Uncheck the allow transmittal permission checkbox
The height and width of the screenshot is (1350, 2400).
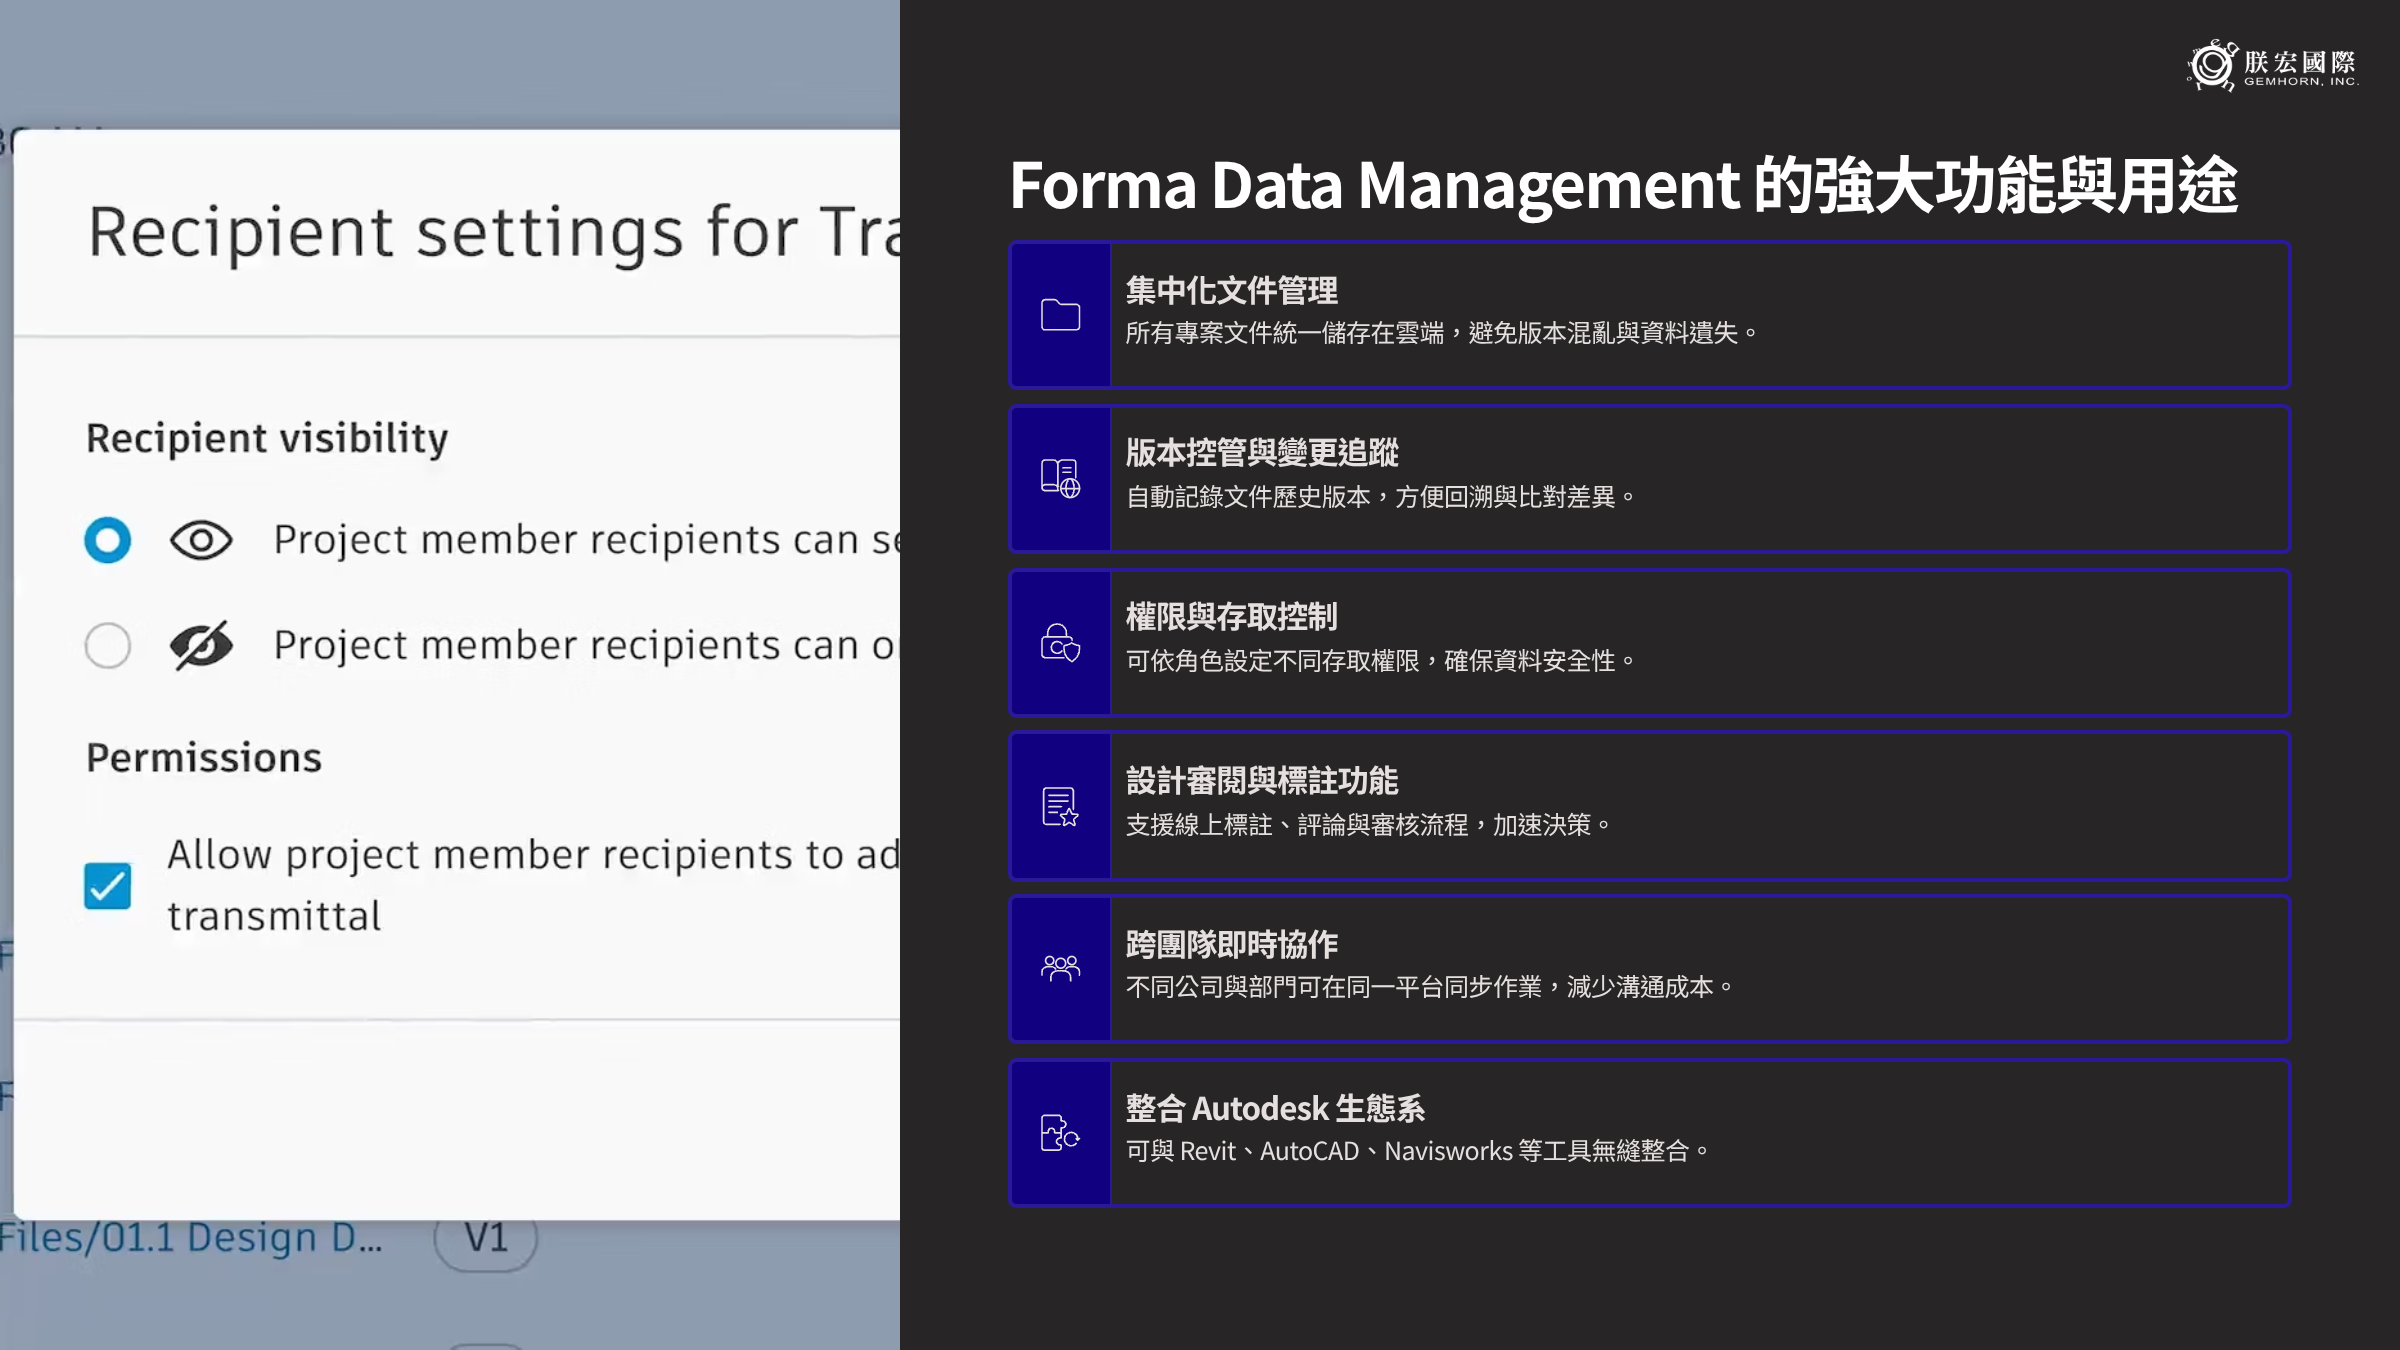coord(110,884)
